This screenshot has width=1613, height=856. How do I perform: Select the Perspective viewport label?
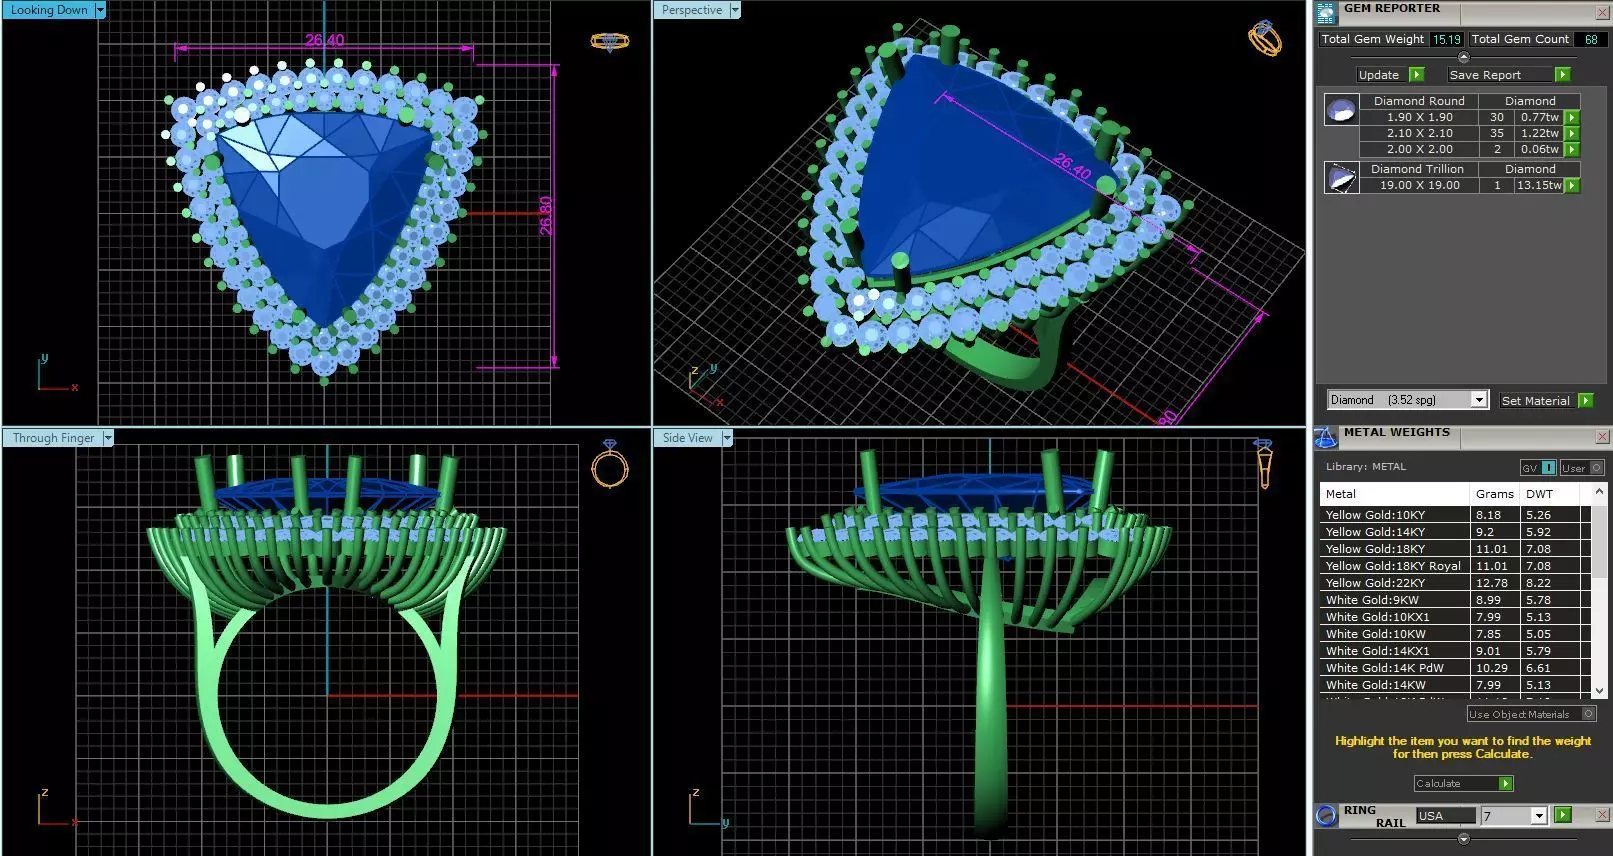click(x=692, y=10)
